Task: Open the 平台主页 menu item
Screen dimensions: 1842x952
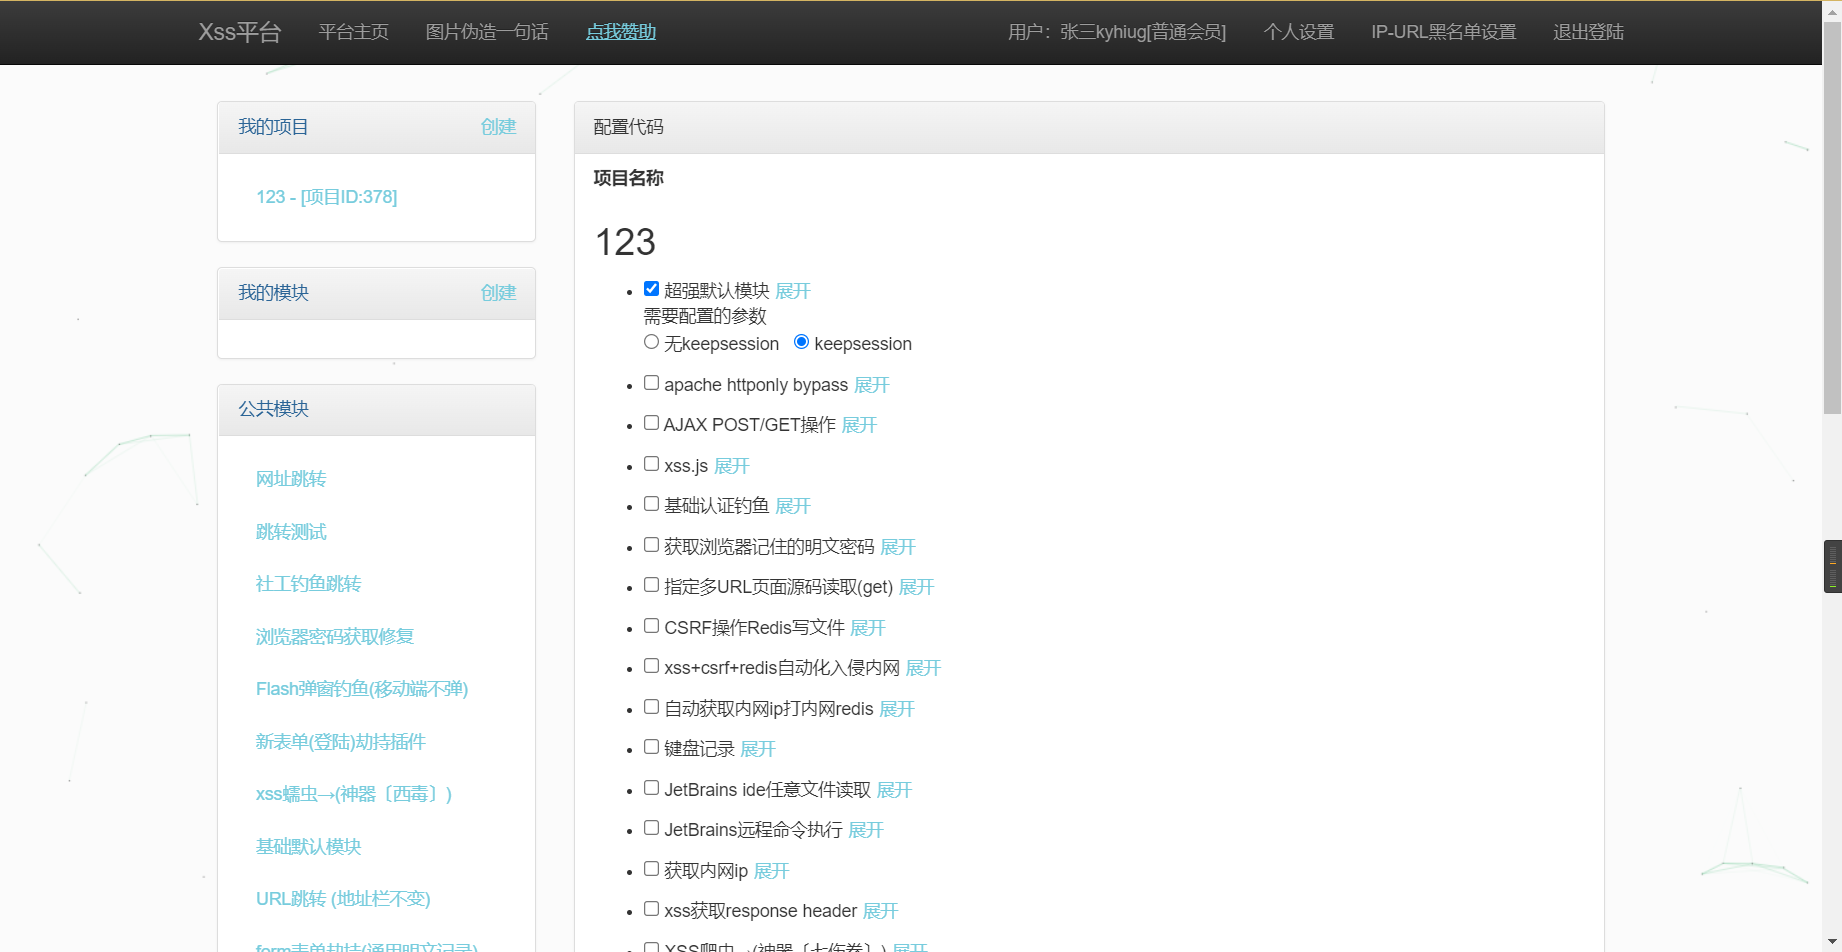Action: point(352,31)
